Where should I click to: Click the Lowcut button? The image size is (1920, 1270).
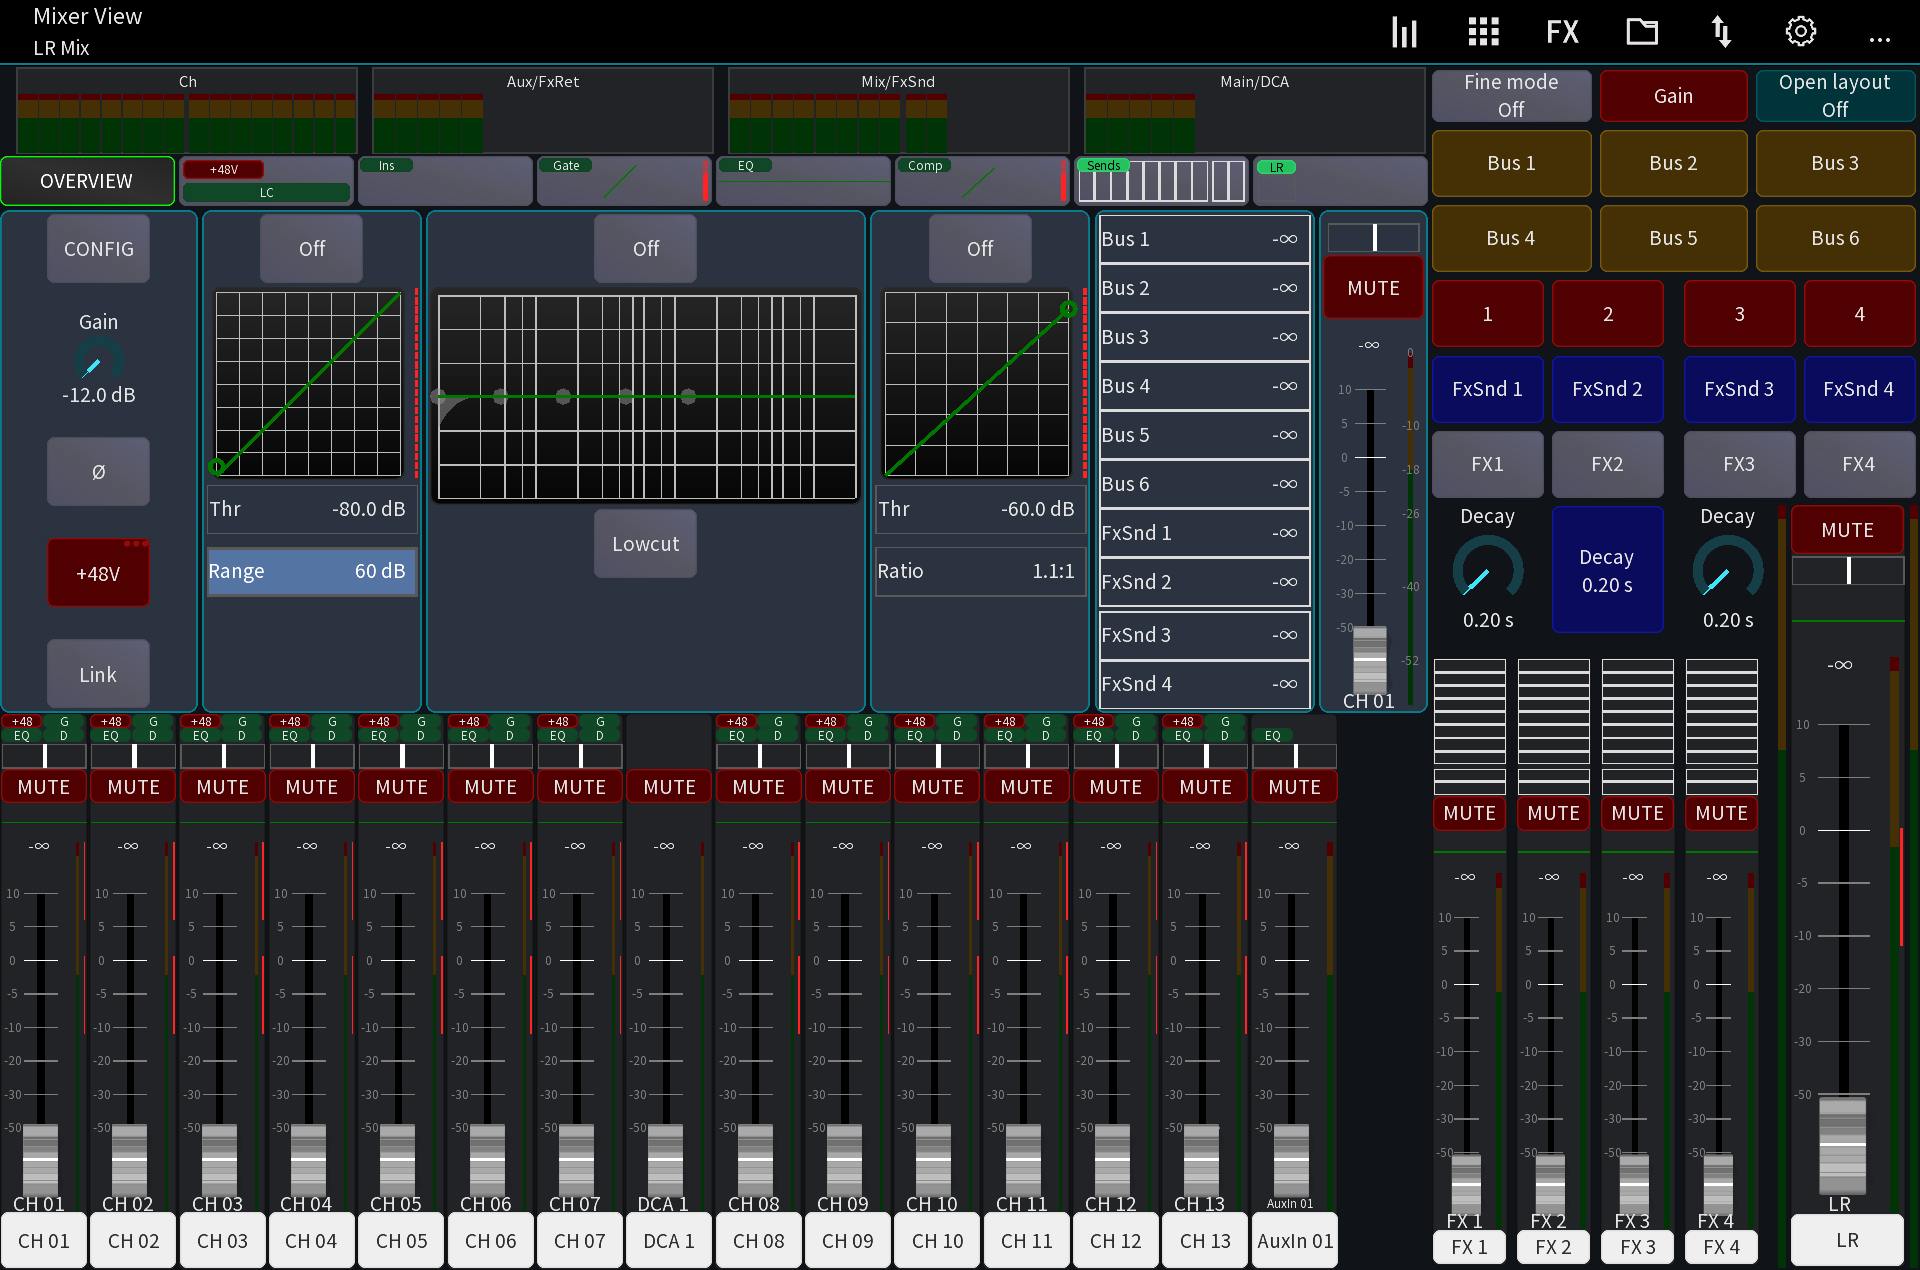pyautogui.click(x=645, y=544)
